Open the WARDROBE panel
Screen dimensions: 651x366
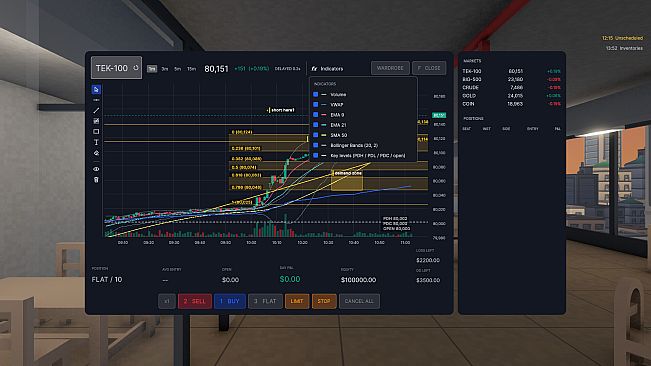pos(390,68)
